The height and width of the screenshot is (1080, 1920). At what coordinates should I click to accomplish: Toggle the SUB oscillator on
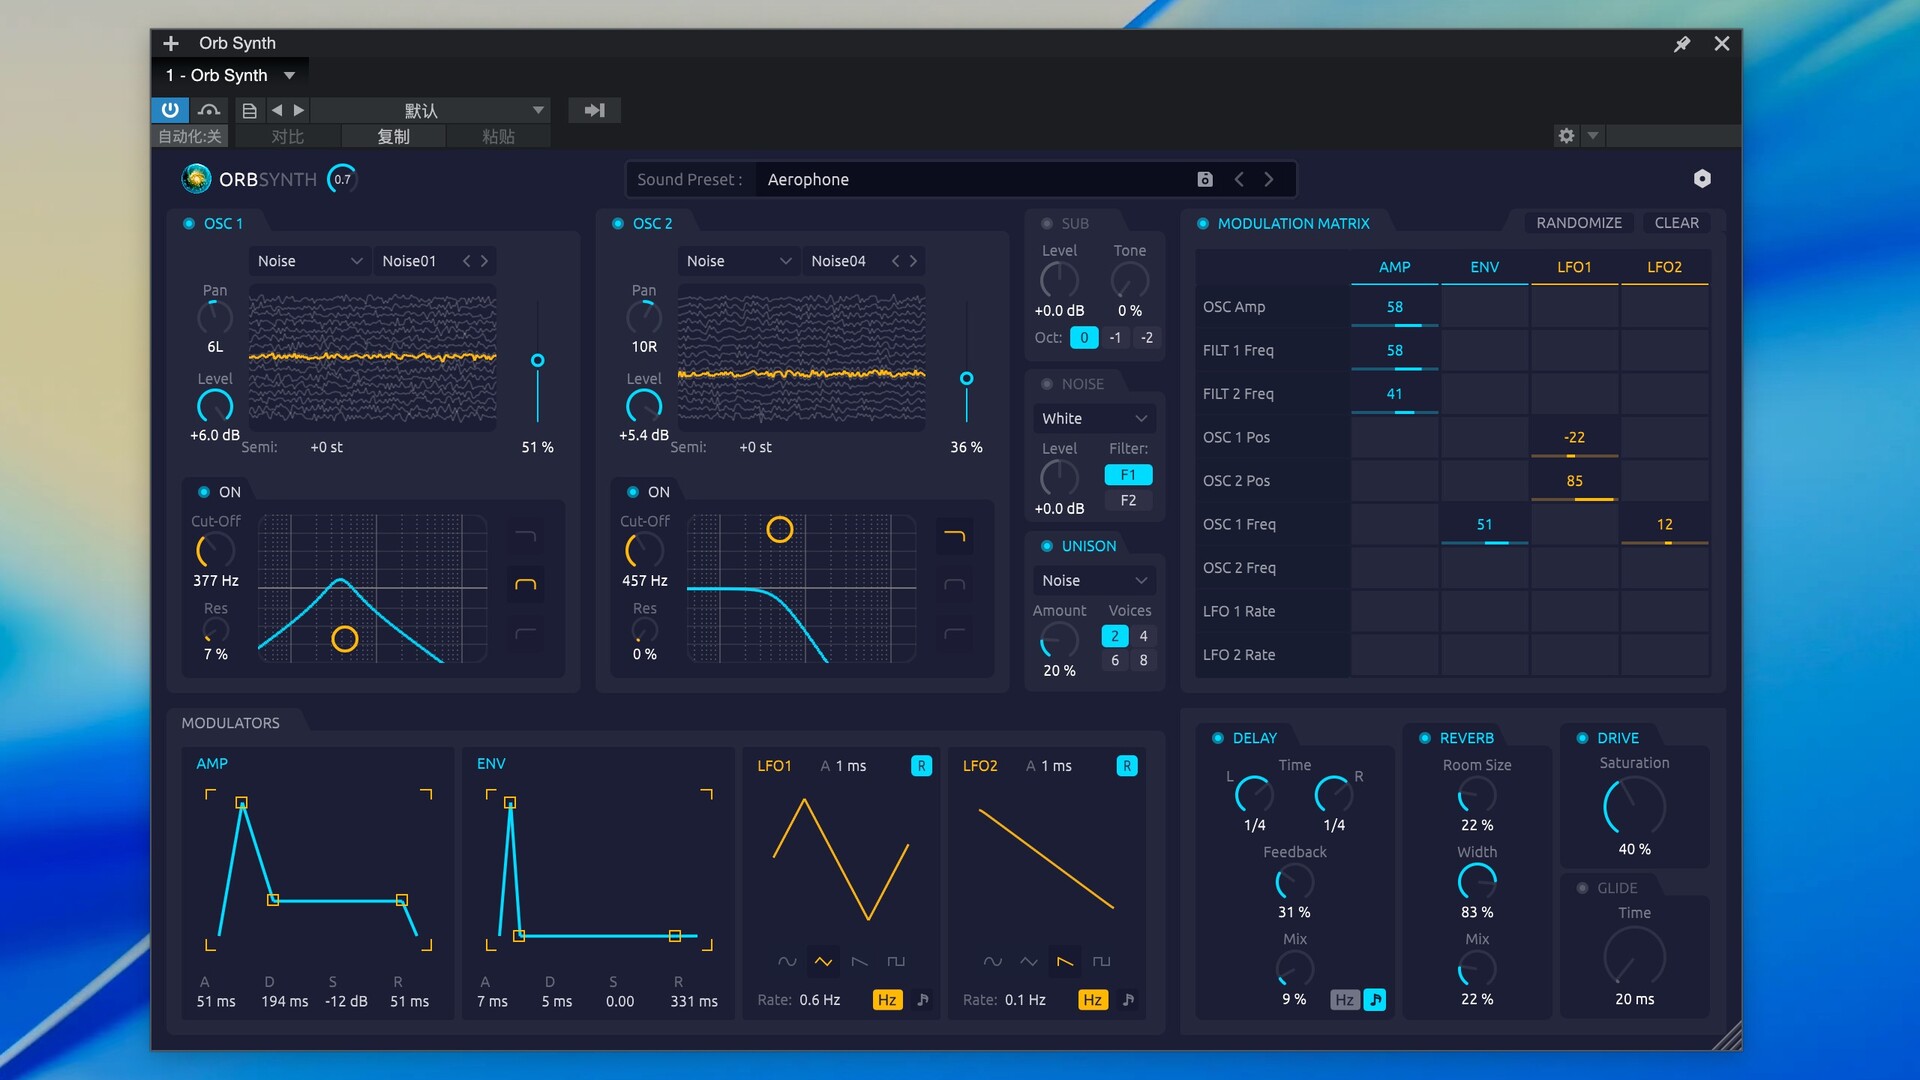point(1047,224)
